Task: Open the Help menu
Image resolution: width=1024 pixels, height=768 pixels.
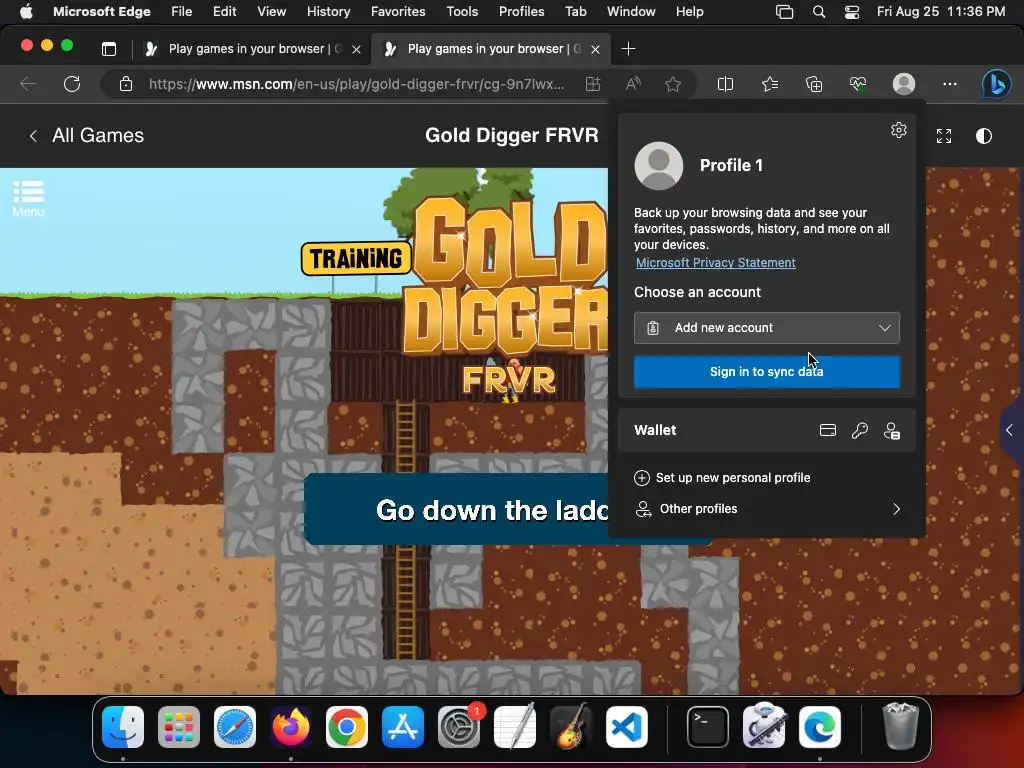Action: click(x=690, y=12)
